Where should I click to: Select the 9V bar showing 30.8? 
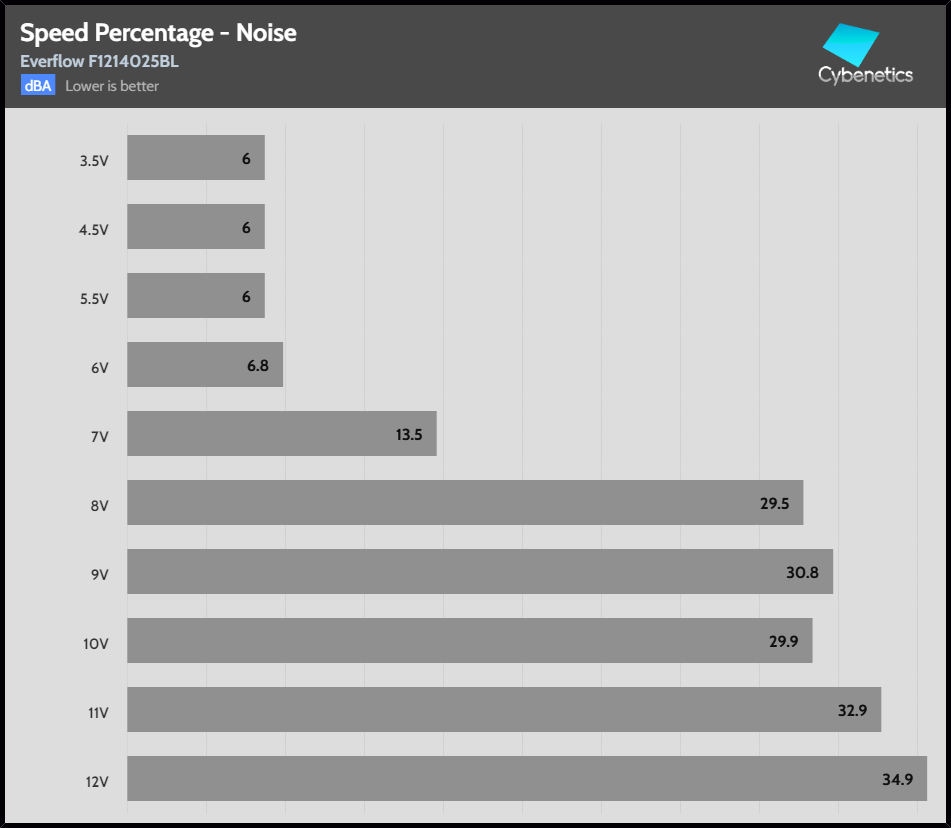[479, 572]
